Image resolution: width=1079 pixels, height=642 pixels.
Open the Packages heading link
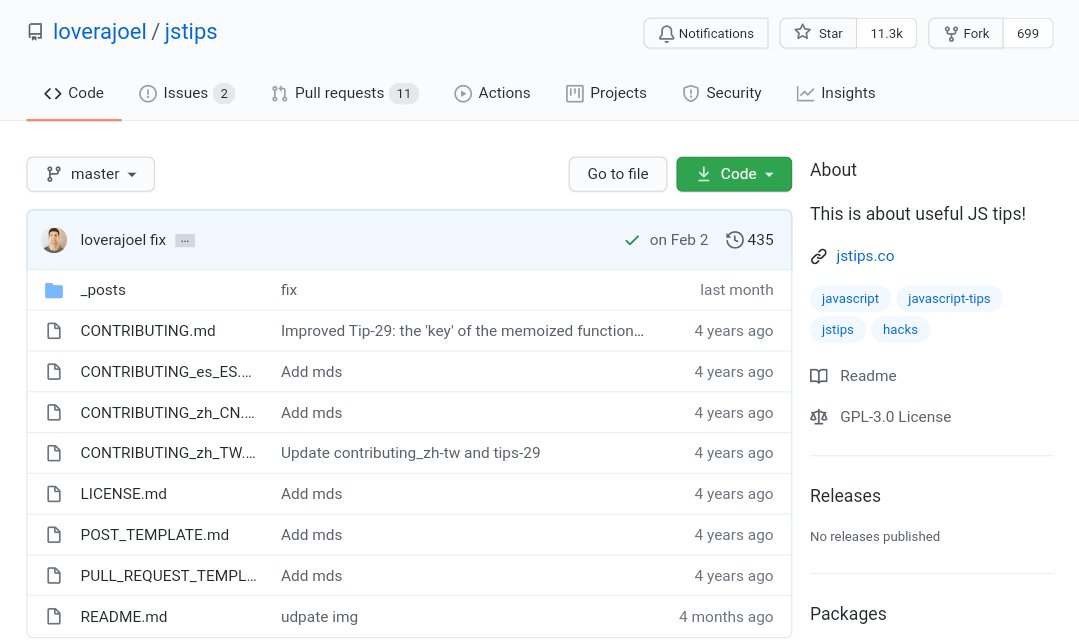click(848, 614)
